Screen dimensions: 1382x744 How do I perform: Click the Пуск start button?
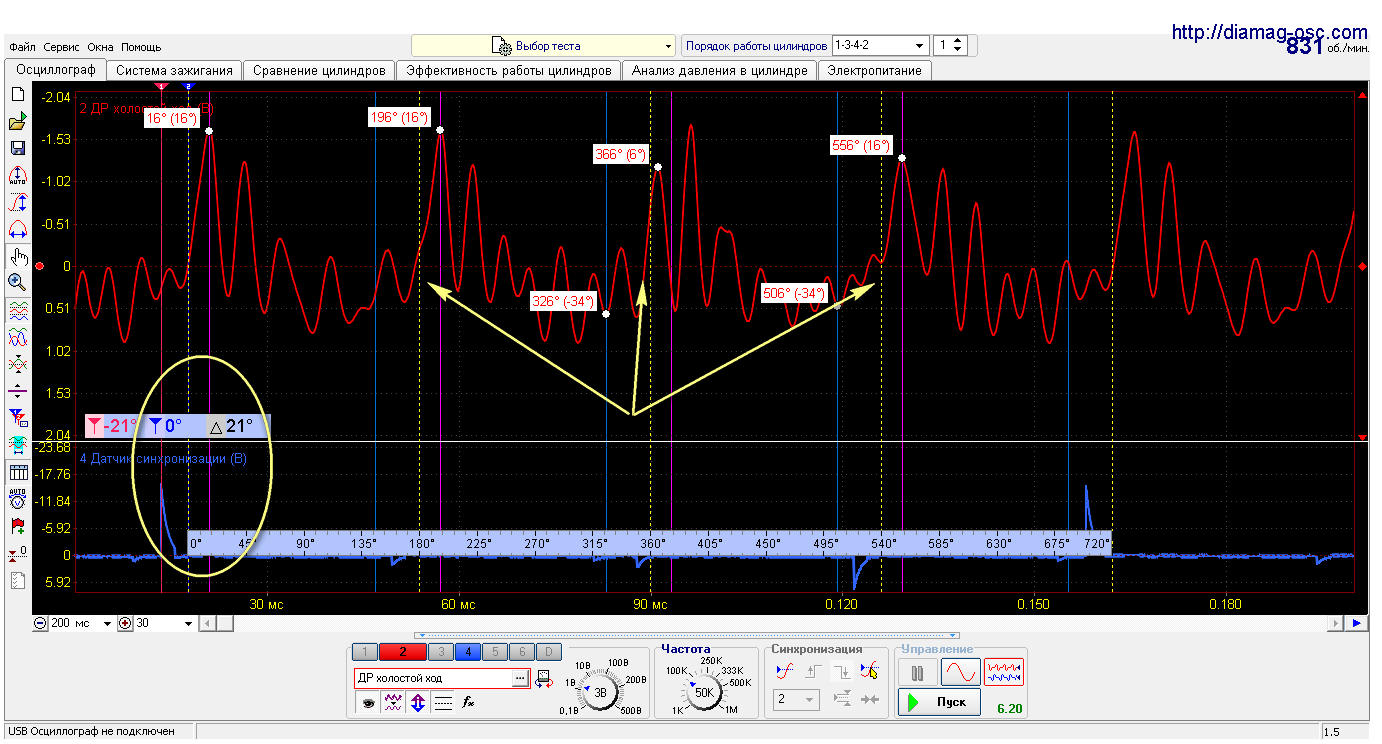point(939,702)
